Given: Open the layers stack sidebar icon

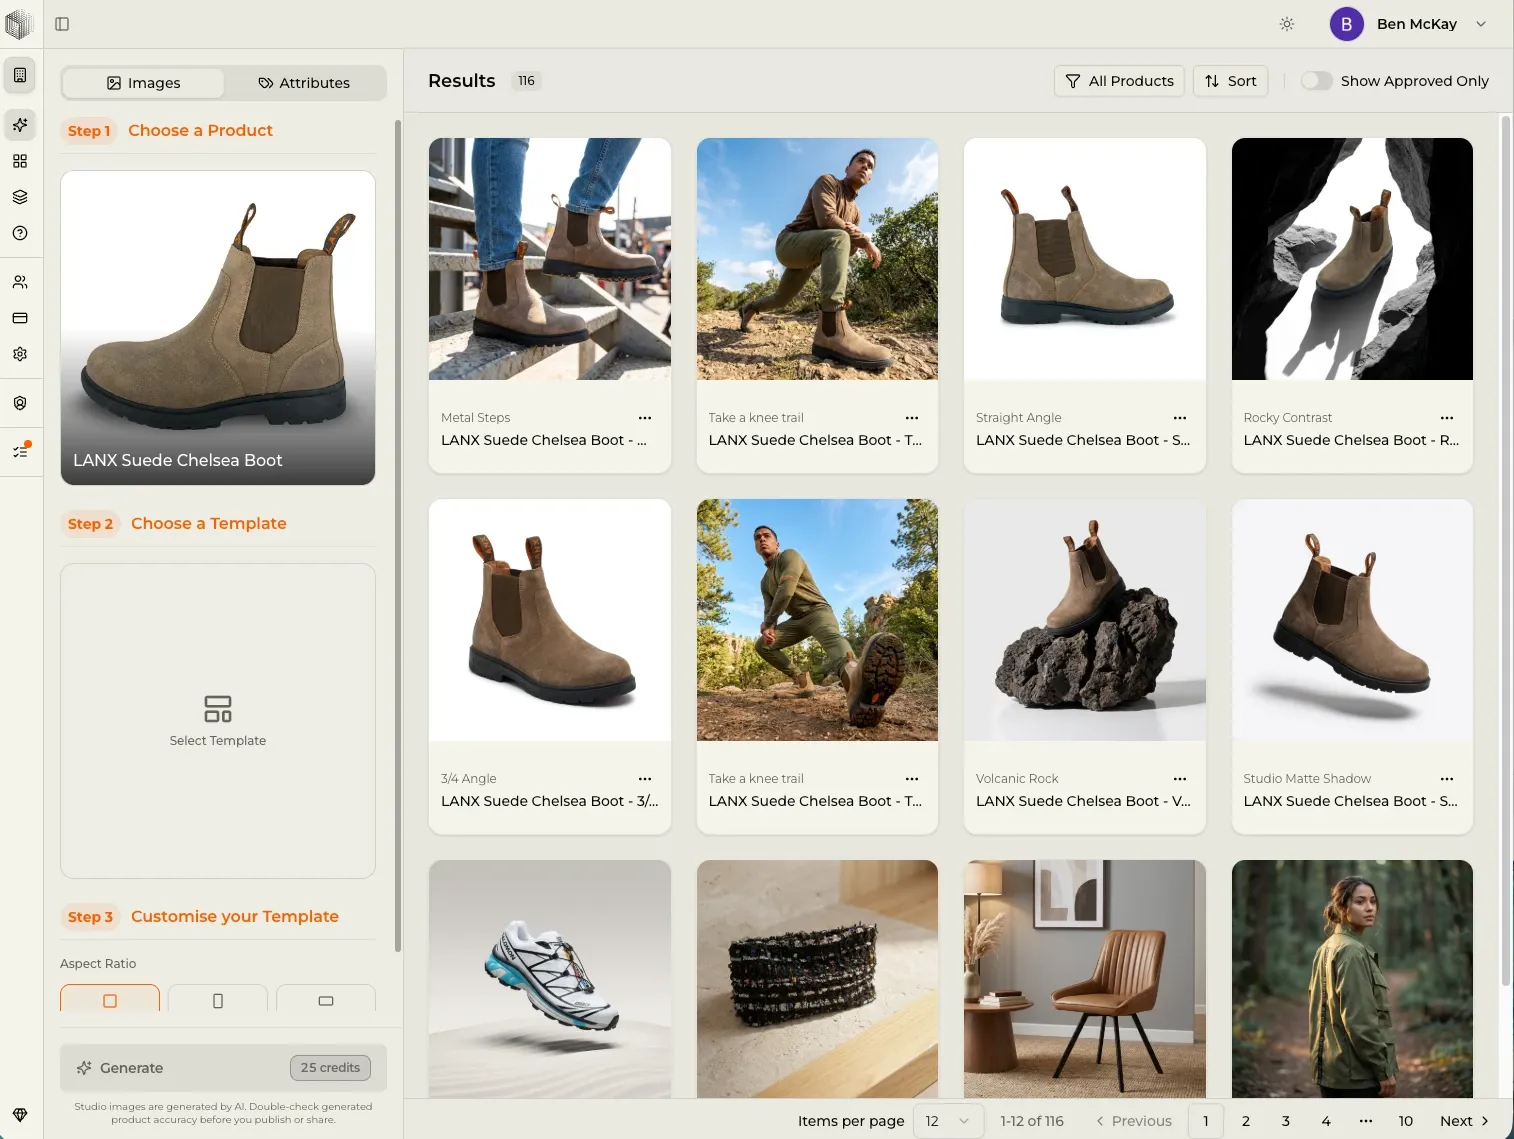Looking at the screenshot, I should (20, 197).
